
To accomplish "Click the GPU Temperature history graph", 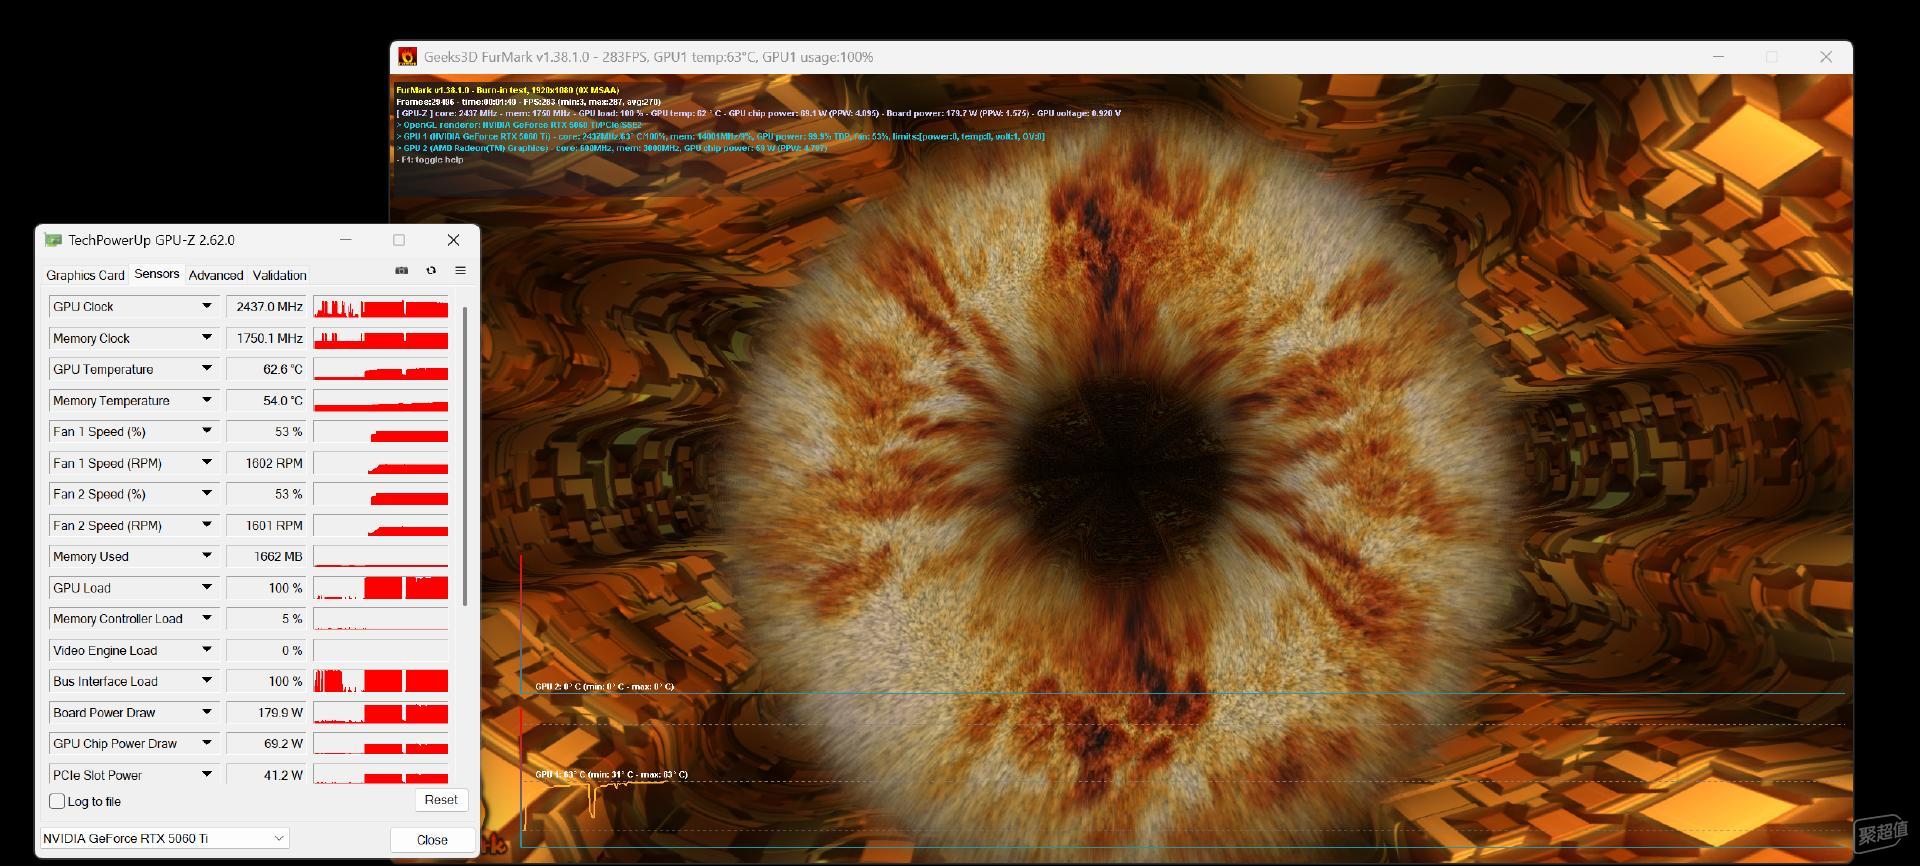I will tap(381, 369).
